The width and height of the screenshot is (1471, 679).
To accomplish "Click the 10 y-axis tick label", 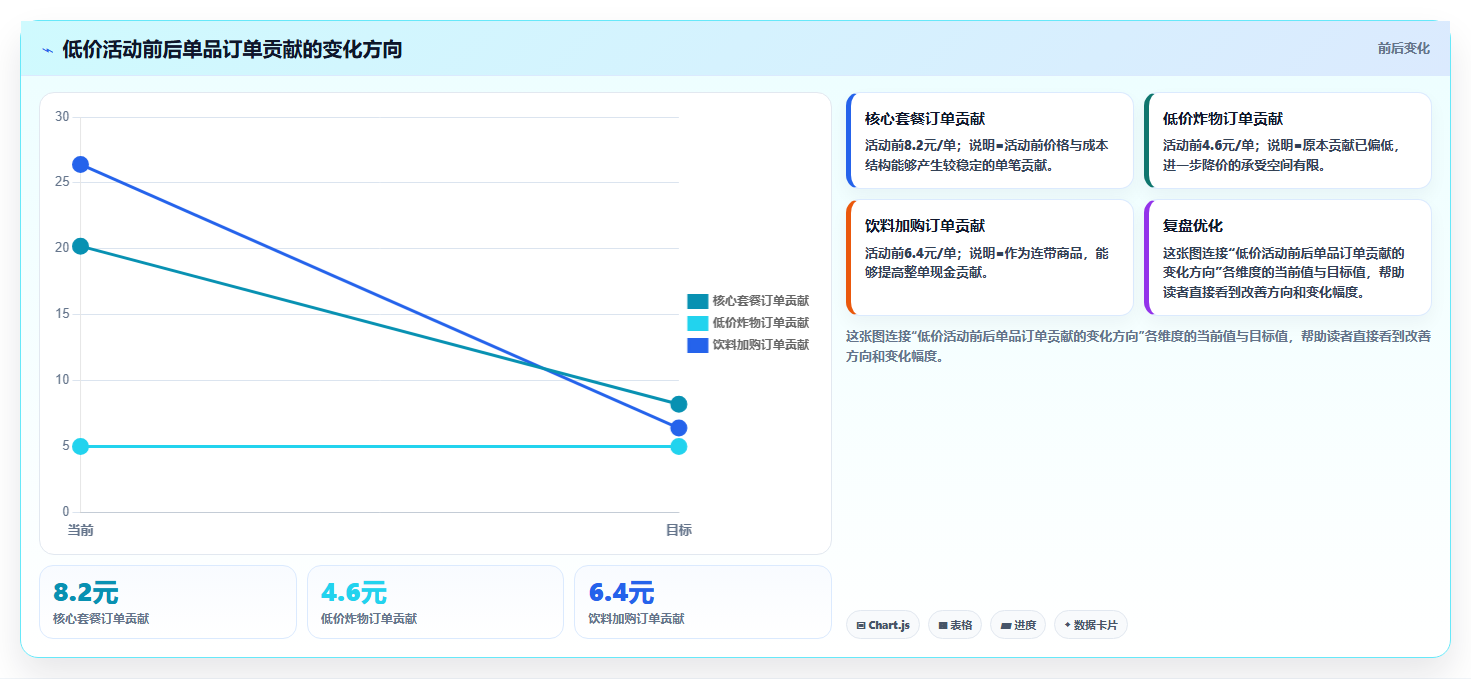I will [x=62, y=380].
